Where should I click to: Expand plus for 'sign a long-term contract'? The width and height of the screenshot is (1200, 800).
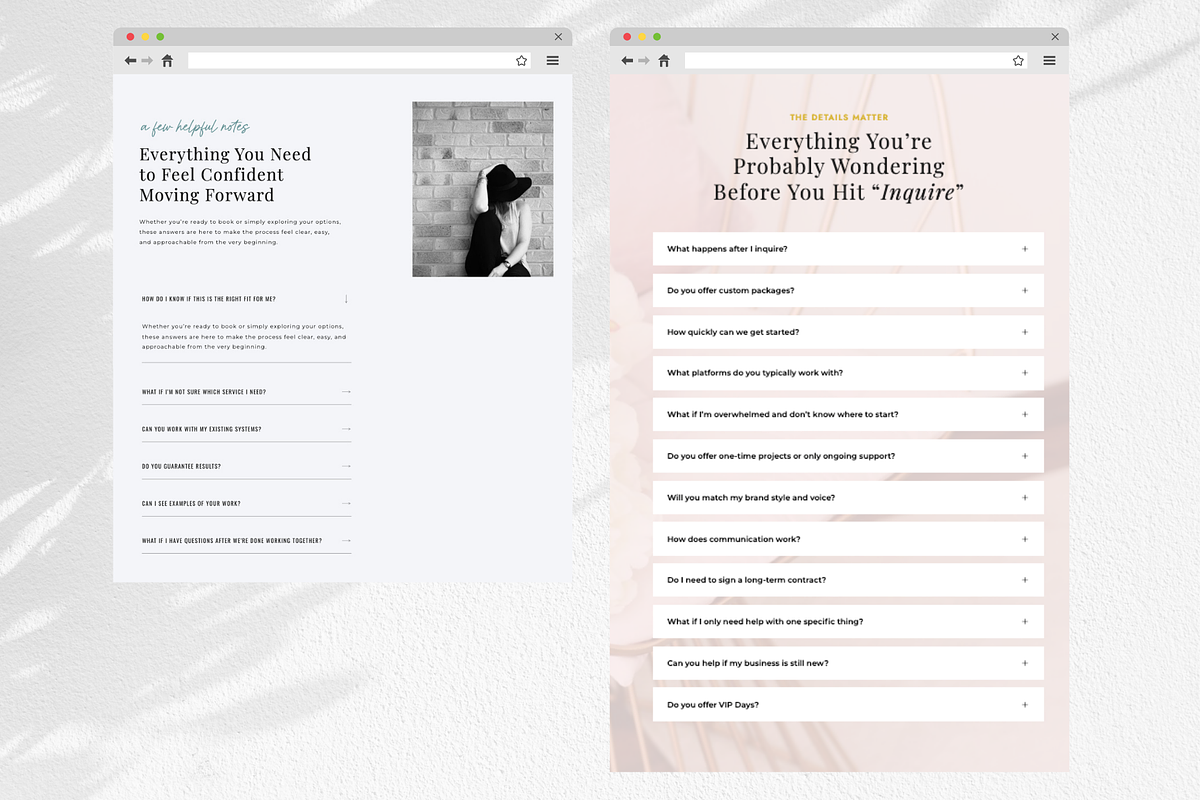(1025, 580)
